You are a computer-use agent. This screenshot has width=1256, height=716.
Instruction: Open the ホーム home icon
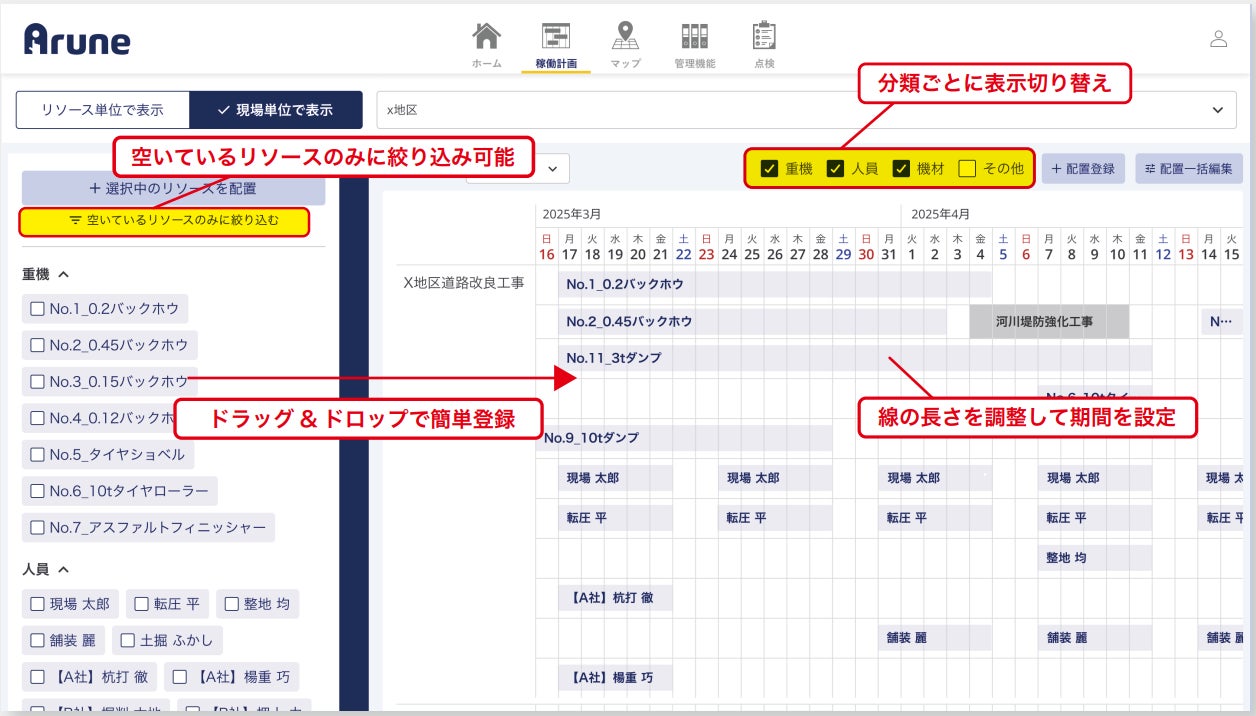[x=486, y=36]
